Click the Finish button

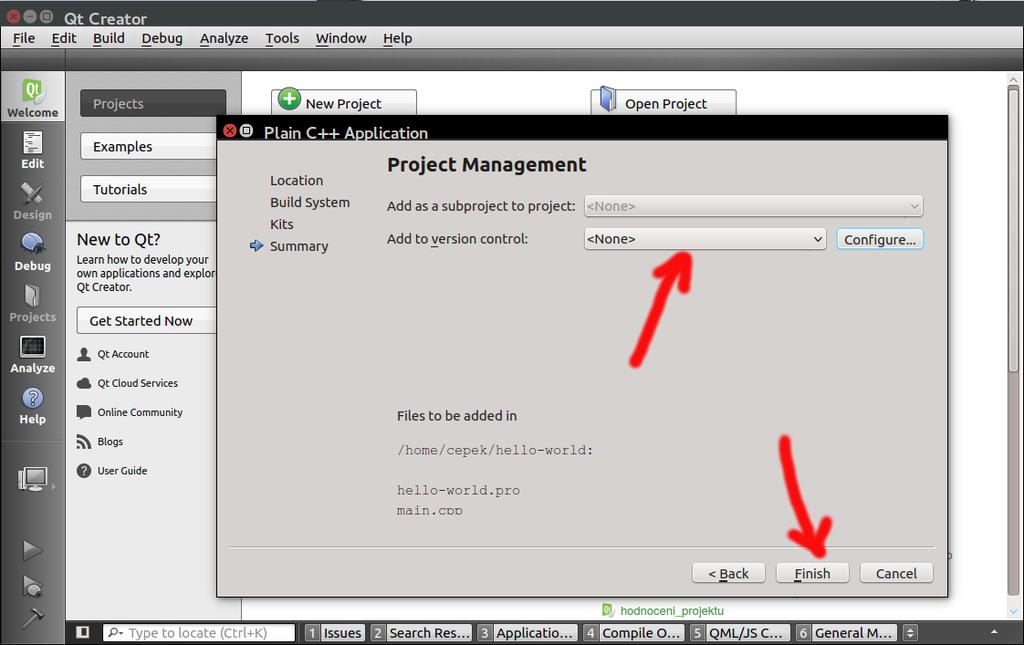(x=812, y=573)
